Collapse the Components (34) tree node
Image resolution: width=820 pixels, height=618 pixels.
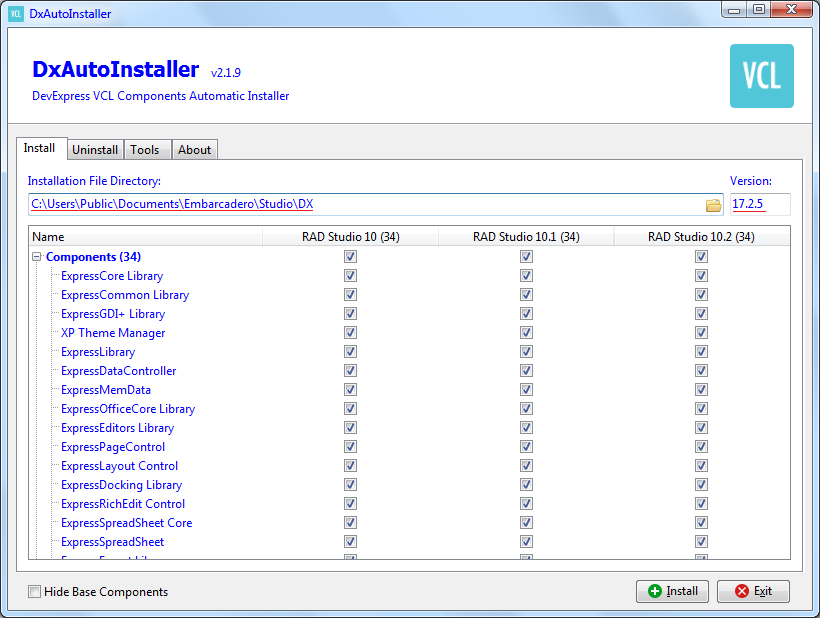pyautogui.click(x=37, y=257)
